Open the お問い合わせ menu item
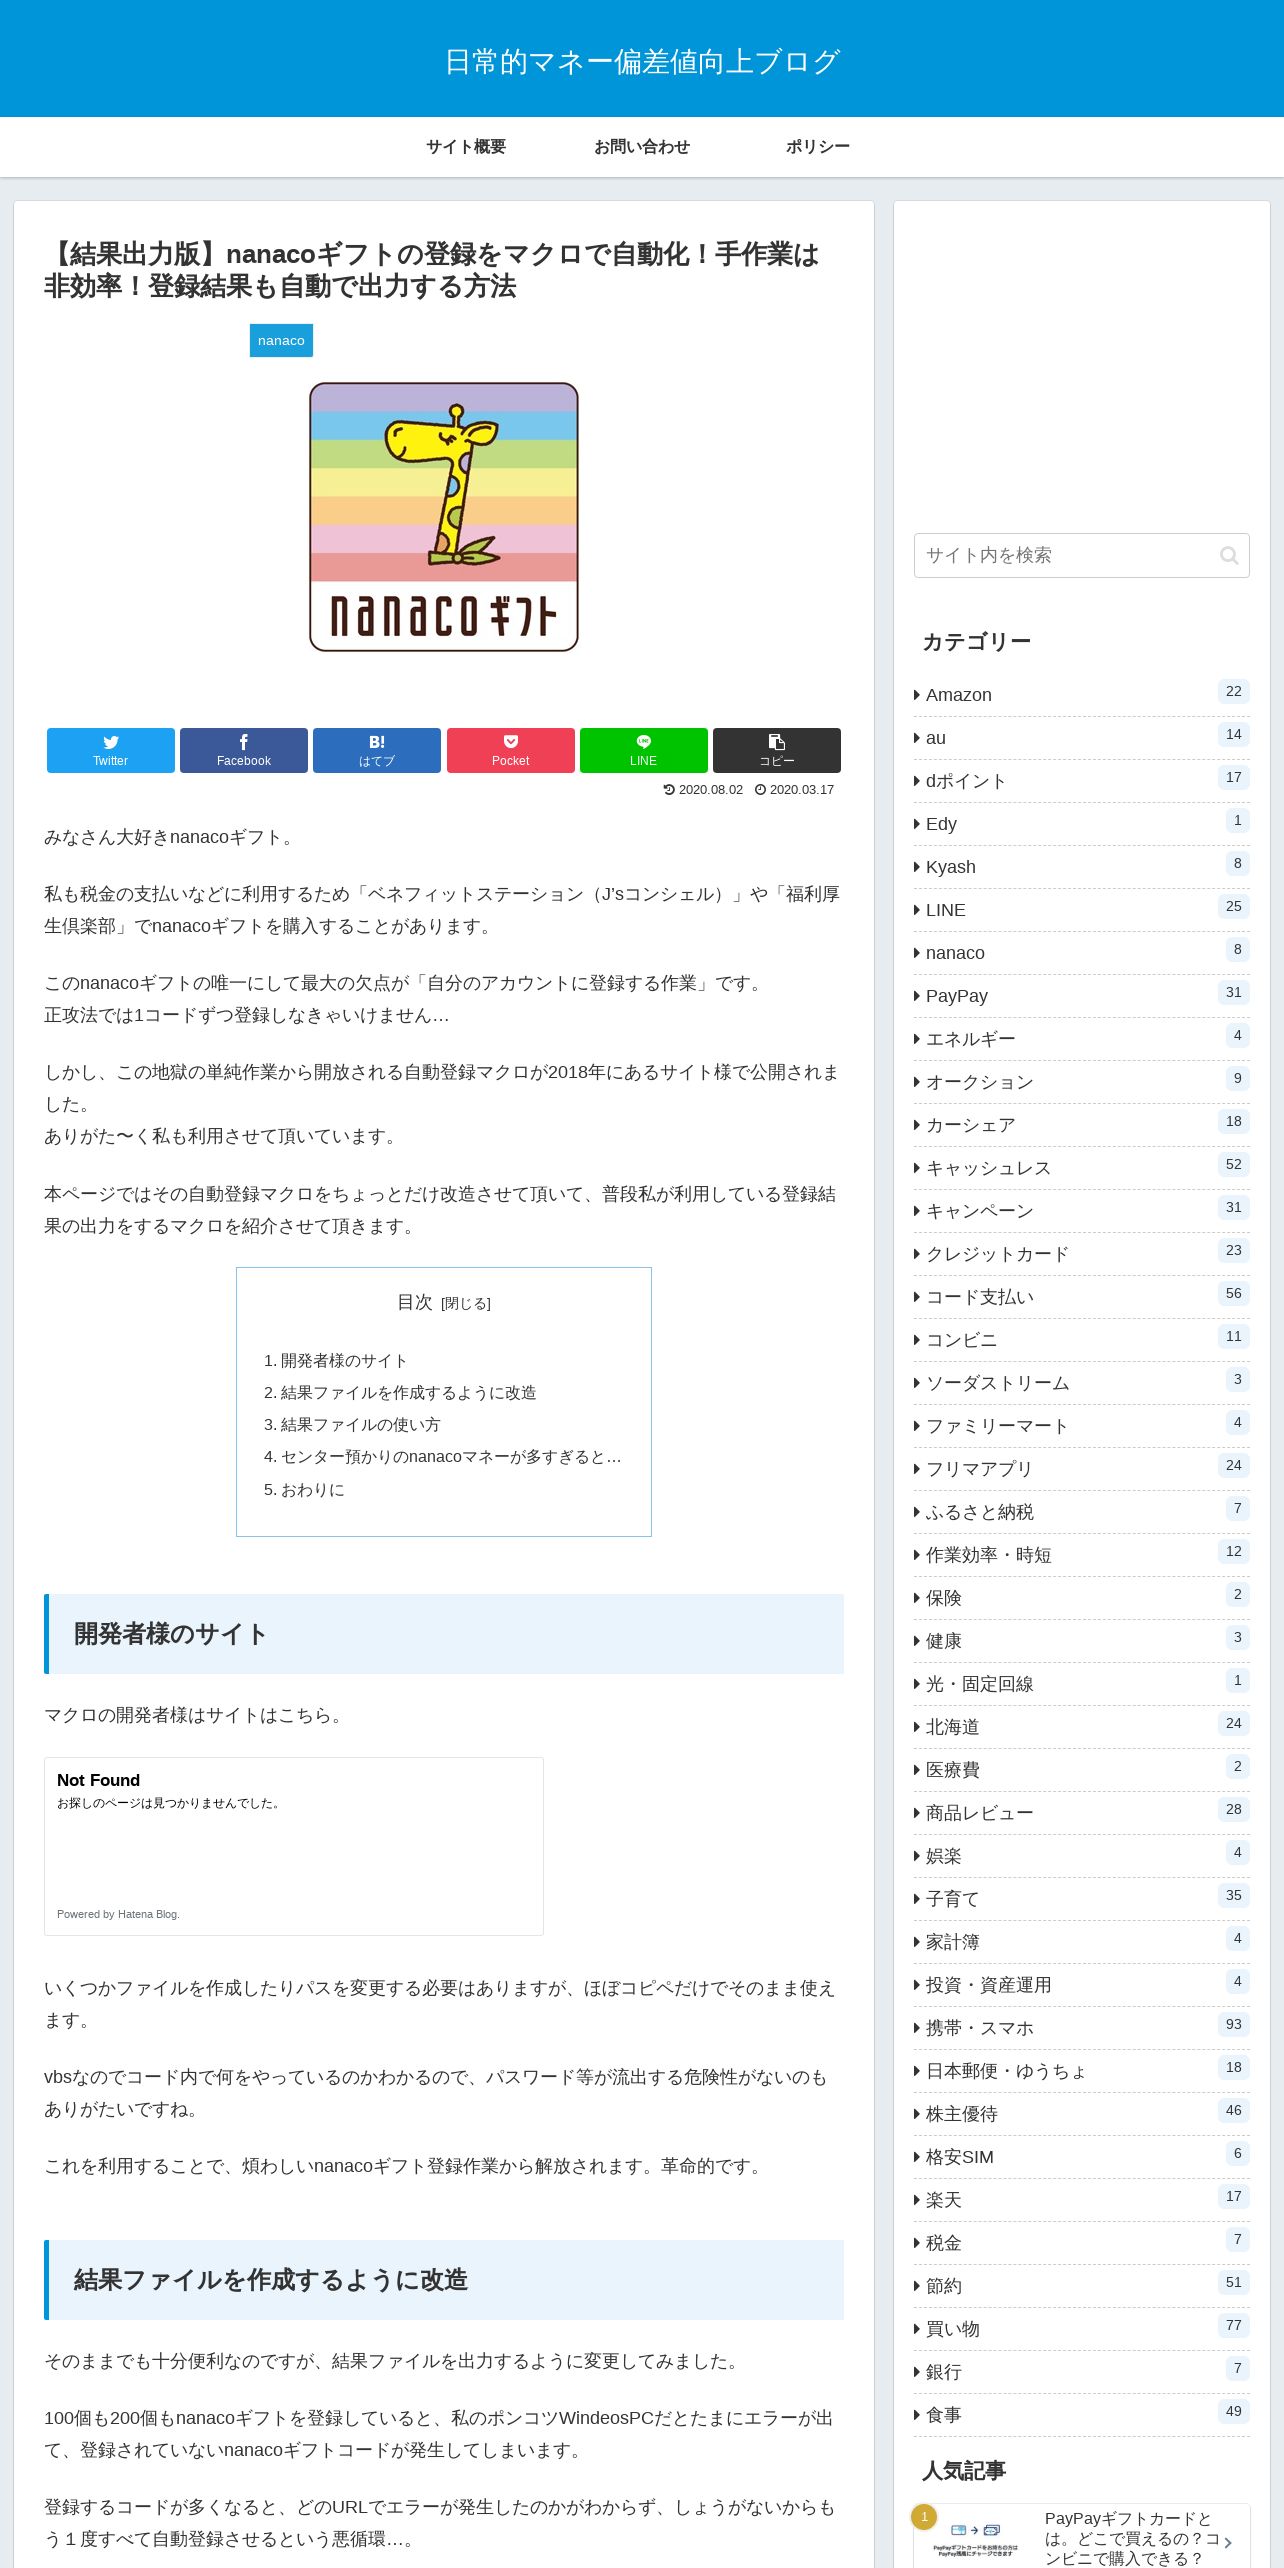Viewport: 1284px width, 2568px height. (x=642, y=146)
